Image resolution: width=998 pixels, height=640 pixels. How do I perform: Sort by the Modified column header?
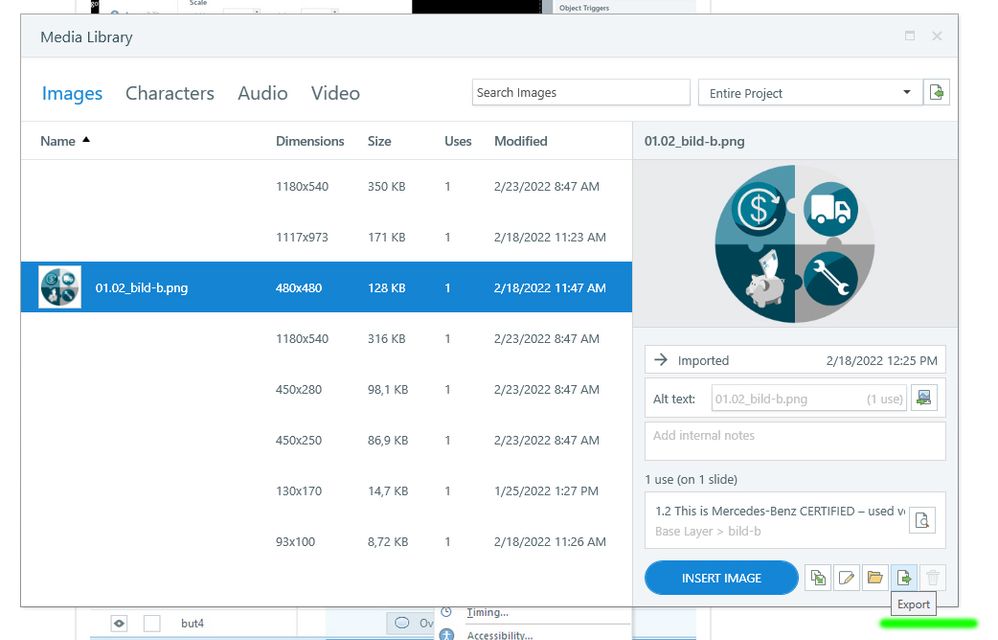click(520, 141)
